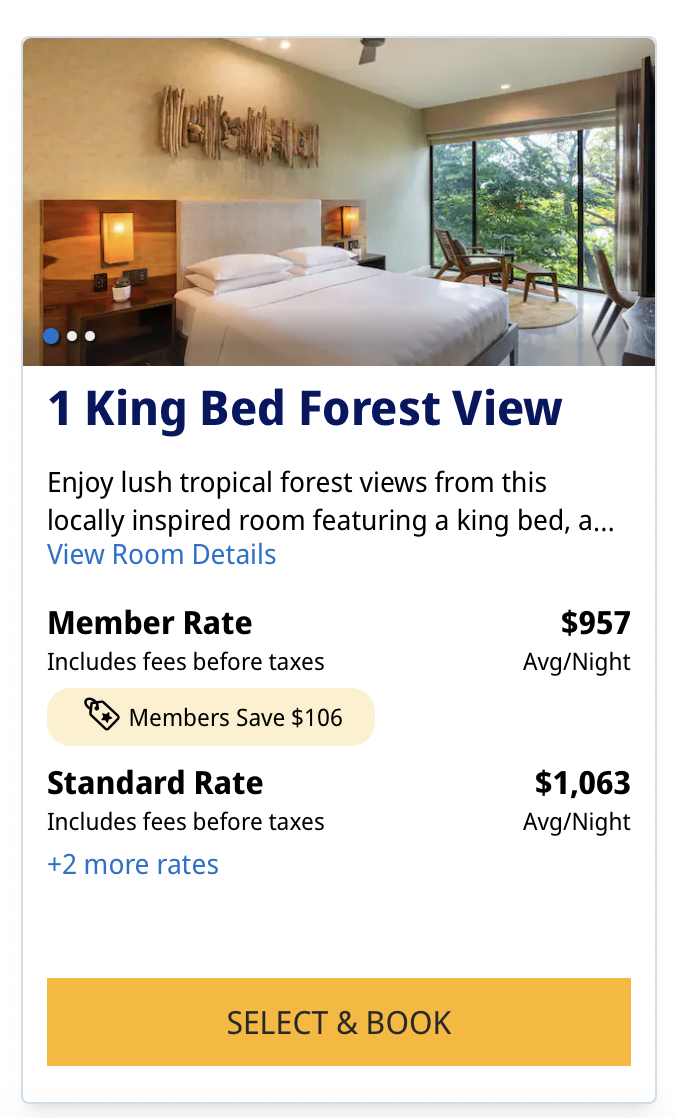The height and width of the screenshot is (1118, 674).
Task: Select the Member Rate heading
Action: coord(150,623)
